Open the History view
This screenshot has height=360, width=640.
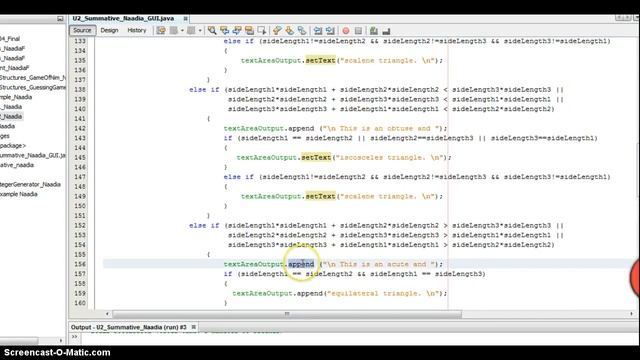click(137, 30)
